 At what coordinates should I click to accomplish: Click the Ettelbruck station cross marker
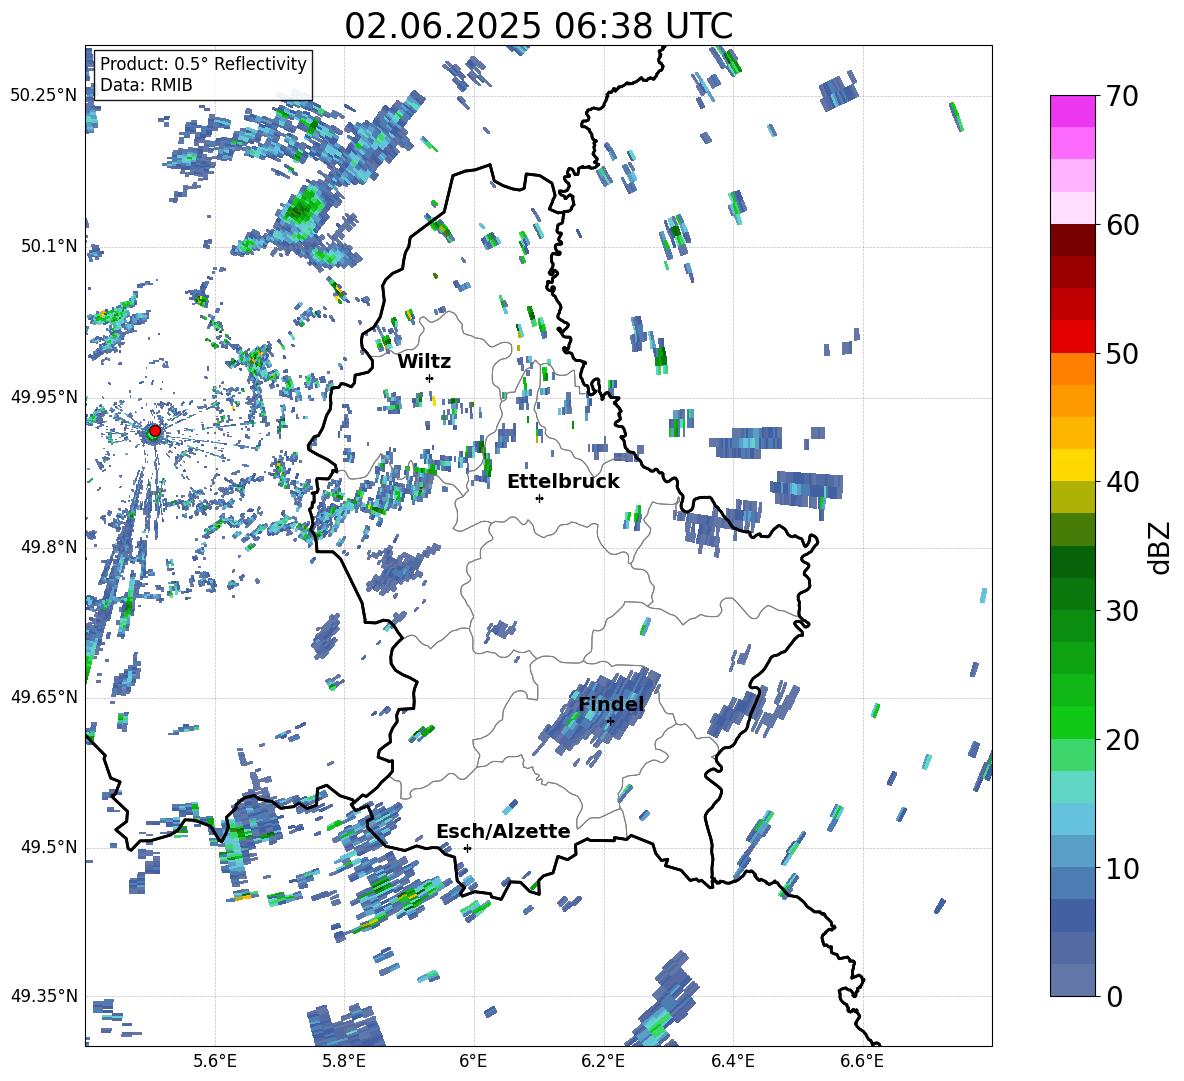pyautogui.click(x=539, y=498)
